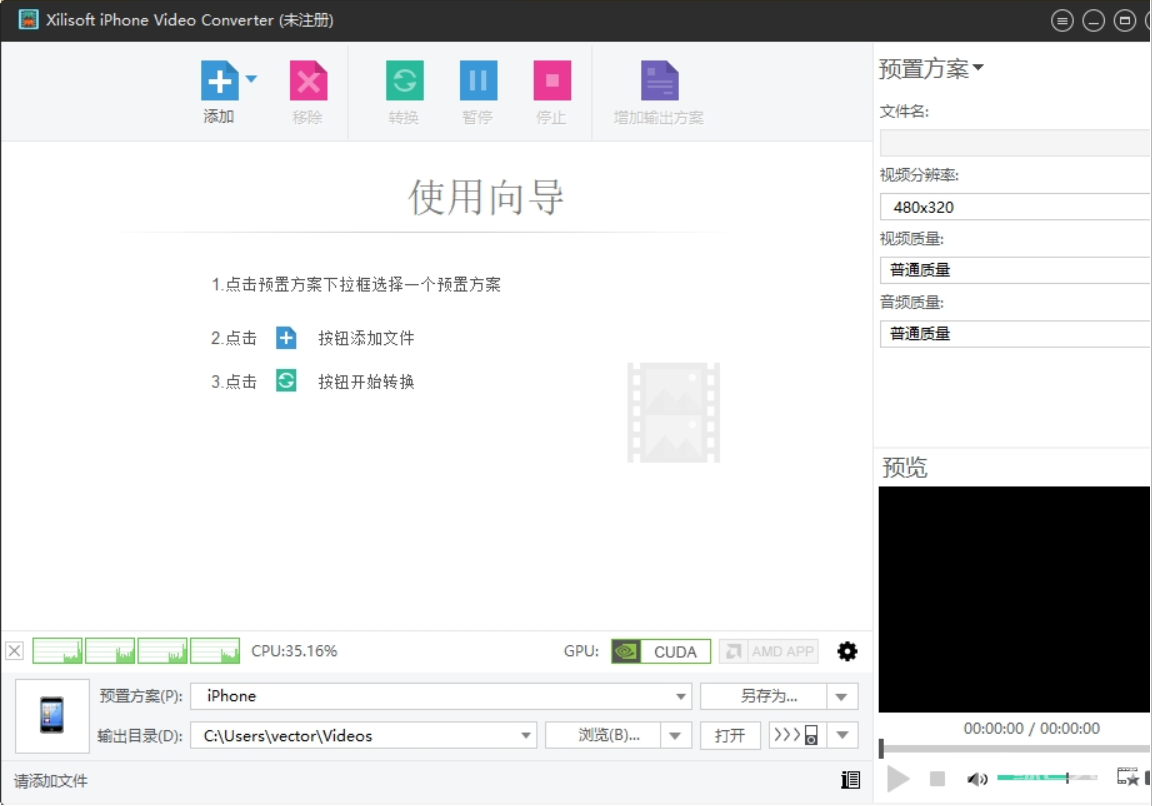The height and width of the screenshot is (806, 1152).
Task: Click the iPhone device thumbnail
Action: [52, 716]
